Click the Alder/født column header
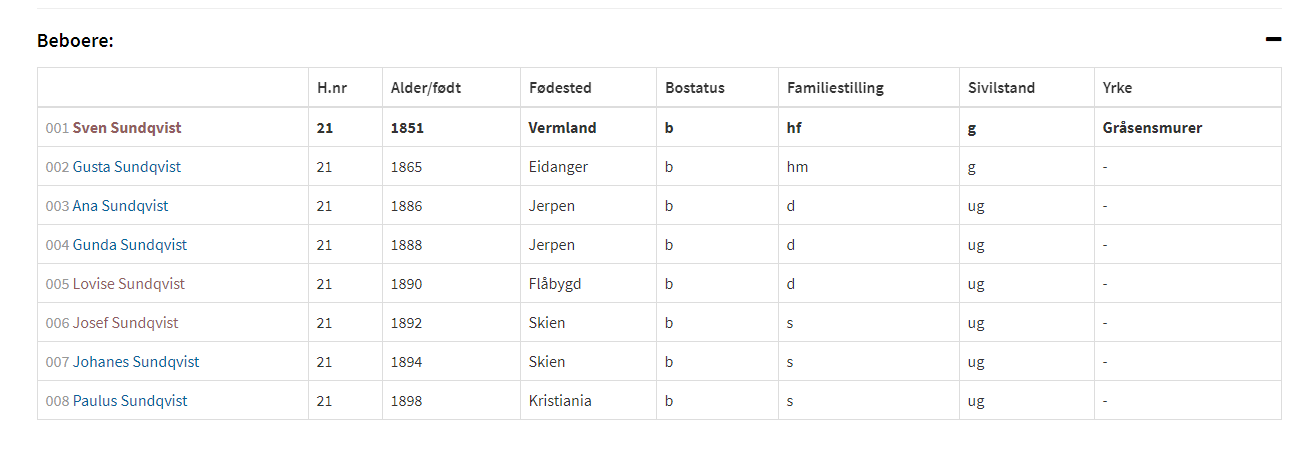Viewport: 1292px width, 451px height. (x=426, y=88)
